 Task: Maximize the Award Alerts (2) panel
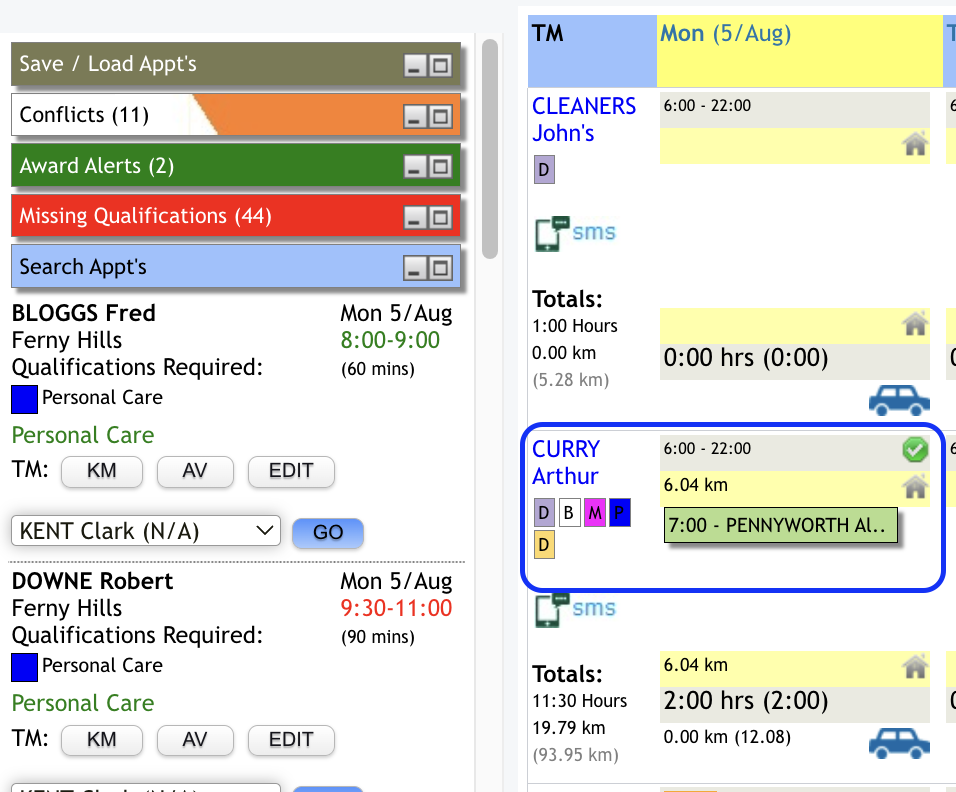coord(440,166)
